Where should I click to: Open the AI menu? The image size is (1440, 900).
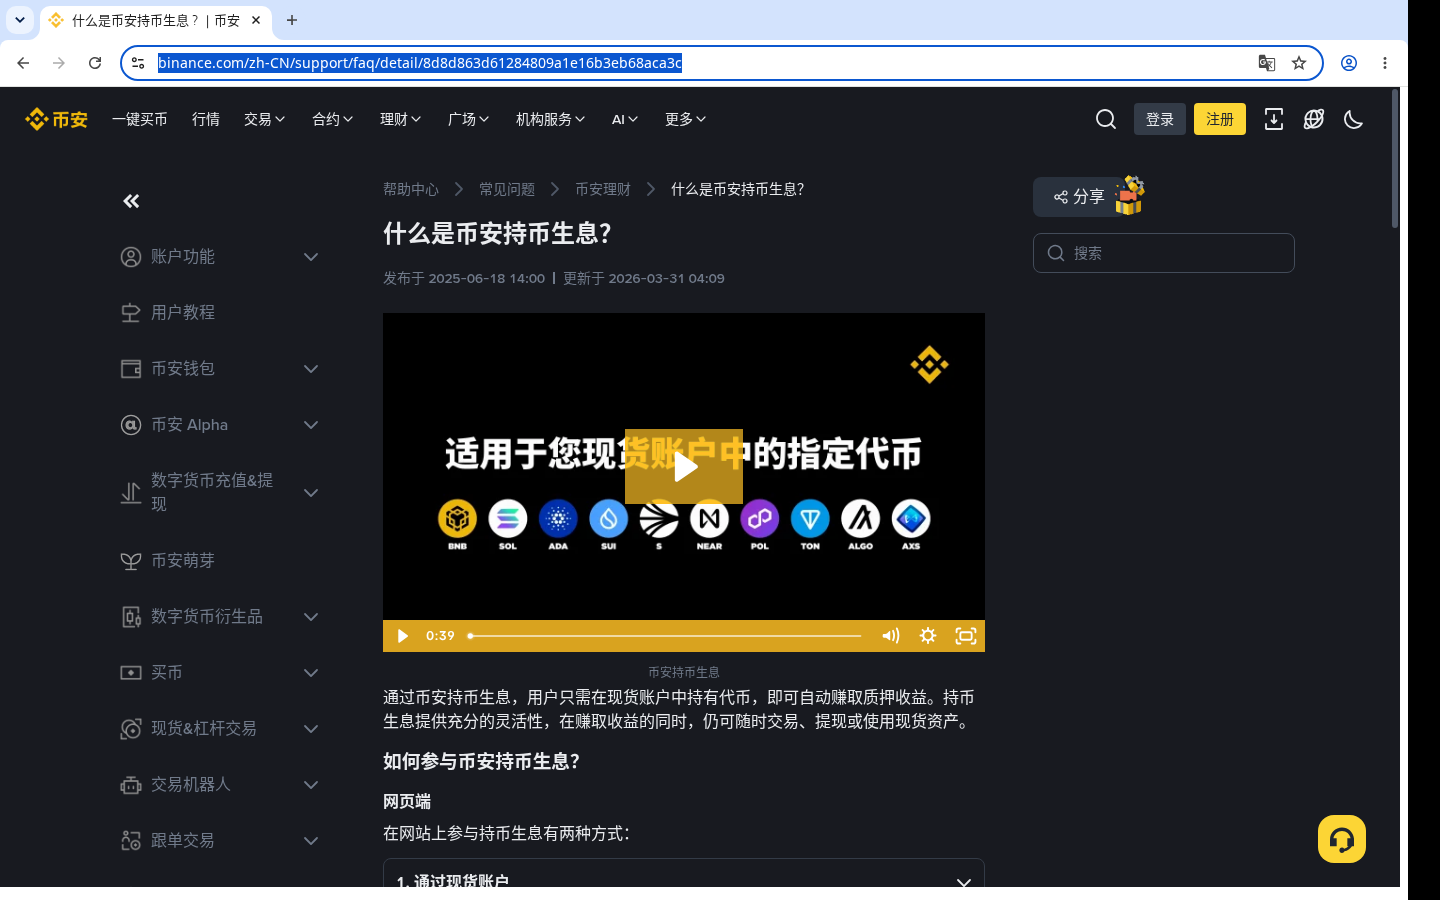(x=625, y=119)
